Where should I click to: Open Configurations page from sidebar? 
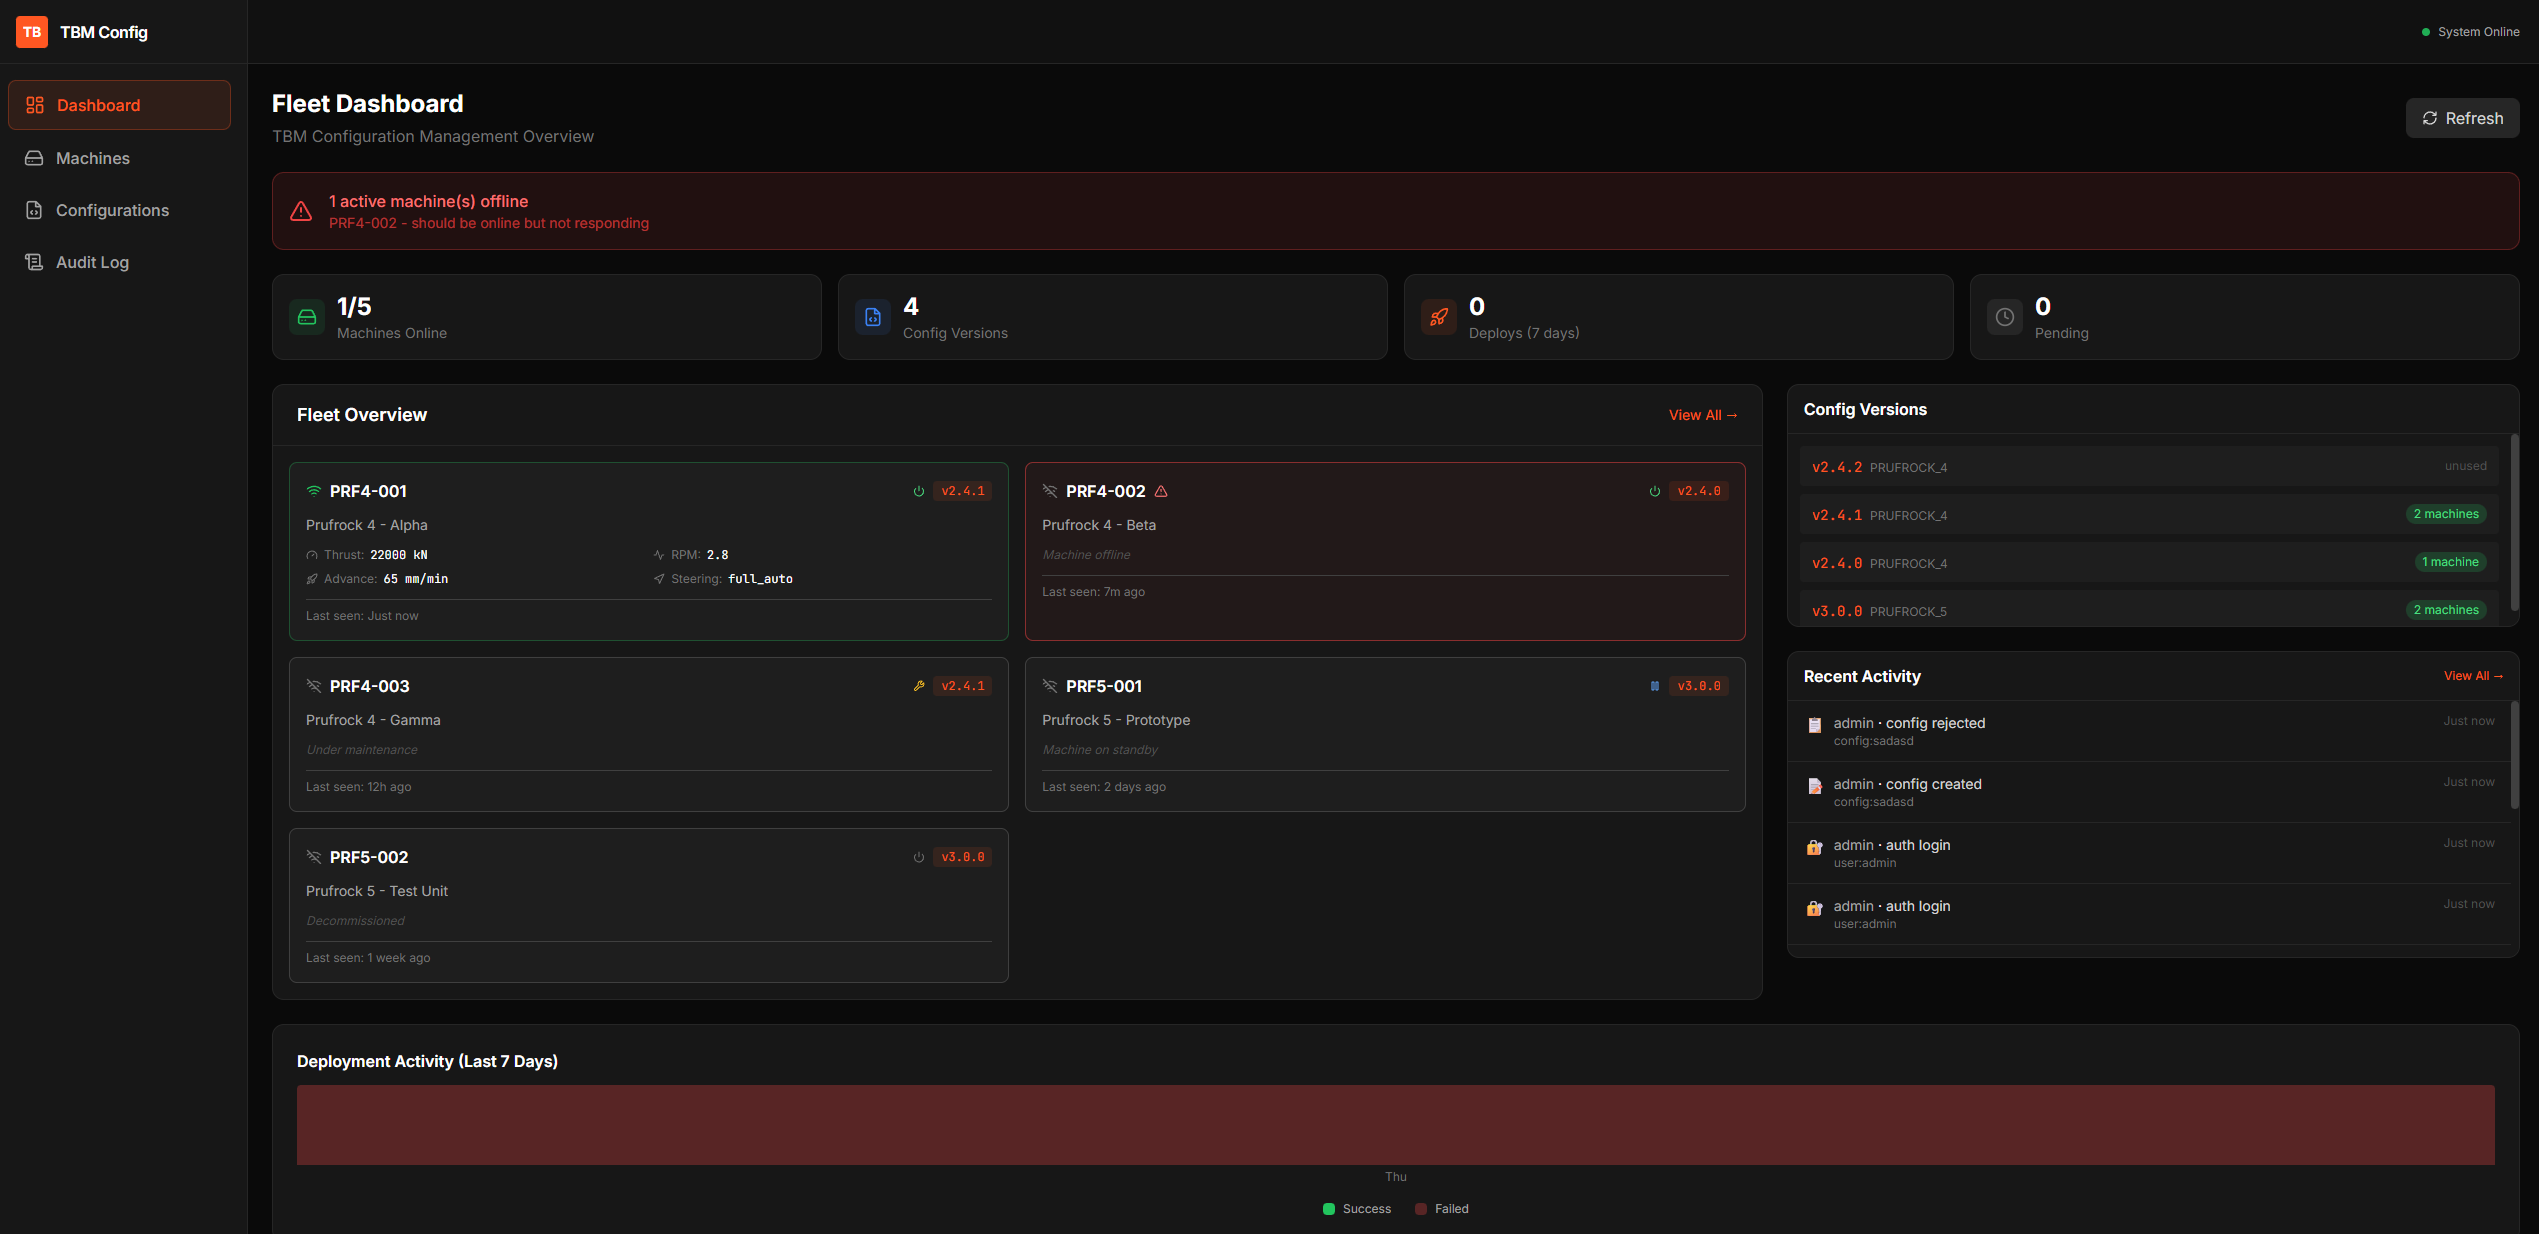(119, 210)
